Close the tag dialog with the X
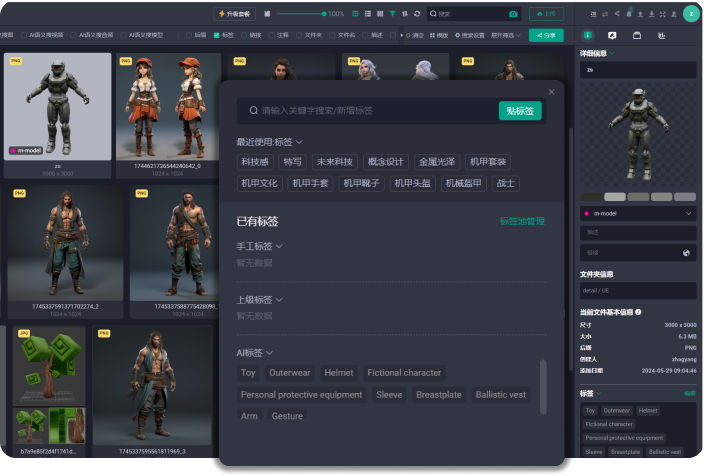Image resolution: width=704 pixels, height=476 pixels. [x=551, y=92]
